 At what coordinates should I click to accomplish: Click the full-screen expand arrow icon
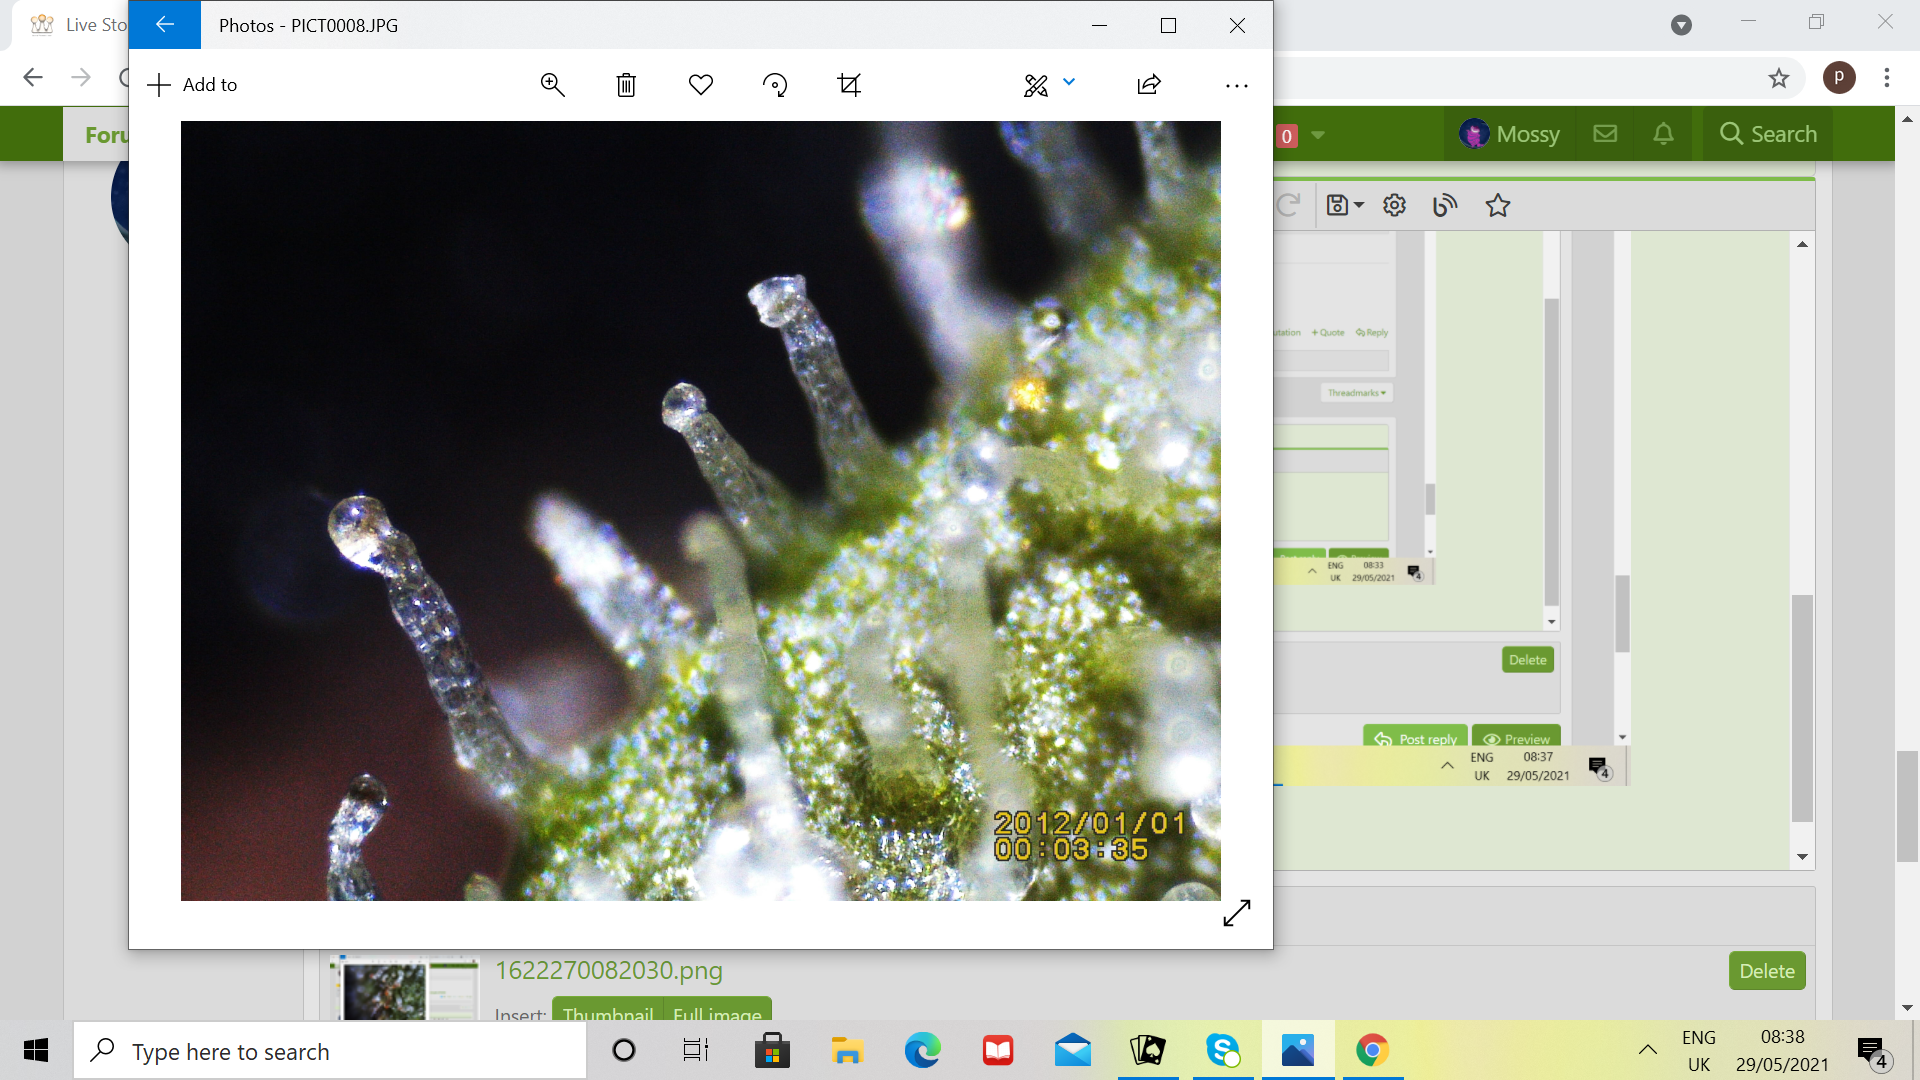[1237, 912]
